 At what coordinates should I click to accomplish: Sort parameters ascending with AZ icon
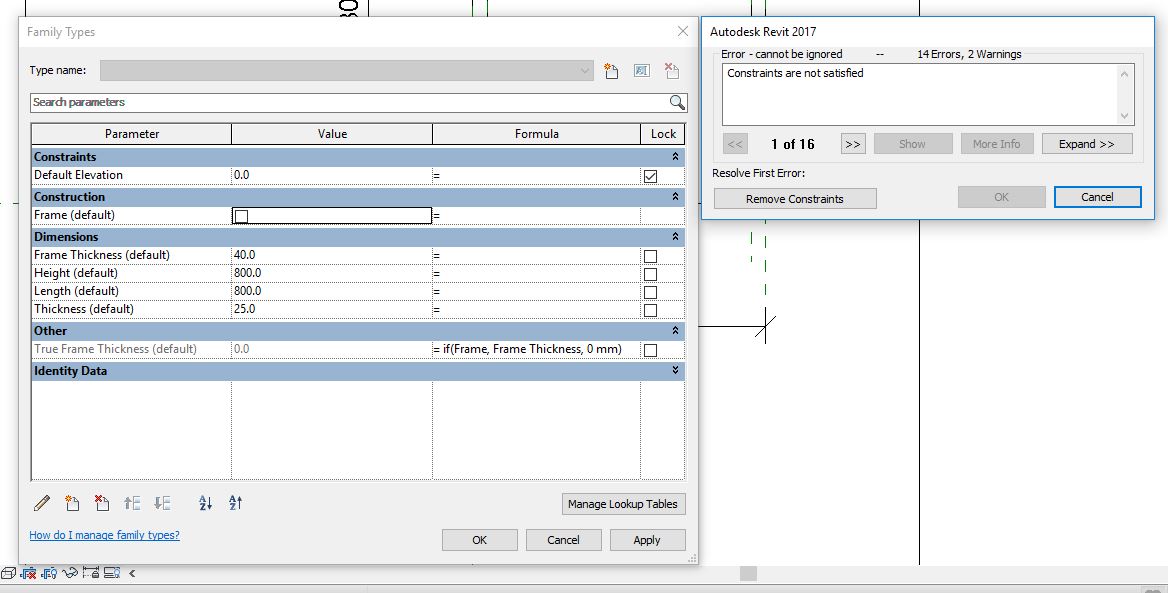coord(204,503)
